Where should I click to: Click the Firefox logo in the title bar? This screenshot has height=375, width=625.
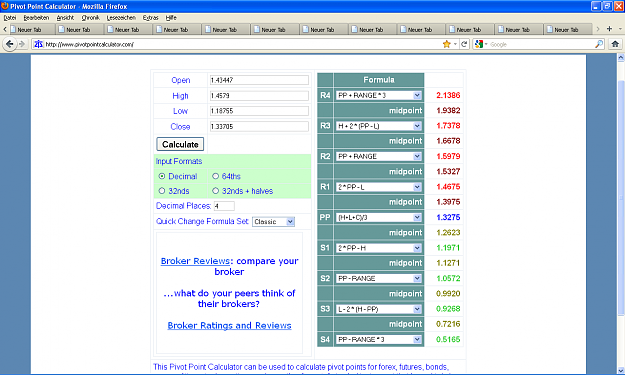pos(5,6)
